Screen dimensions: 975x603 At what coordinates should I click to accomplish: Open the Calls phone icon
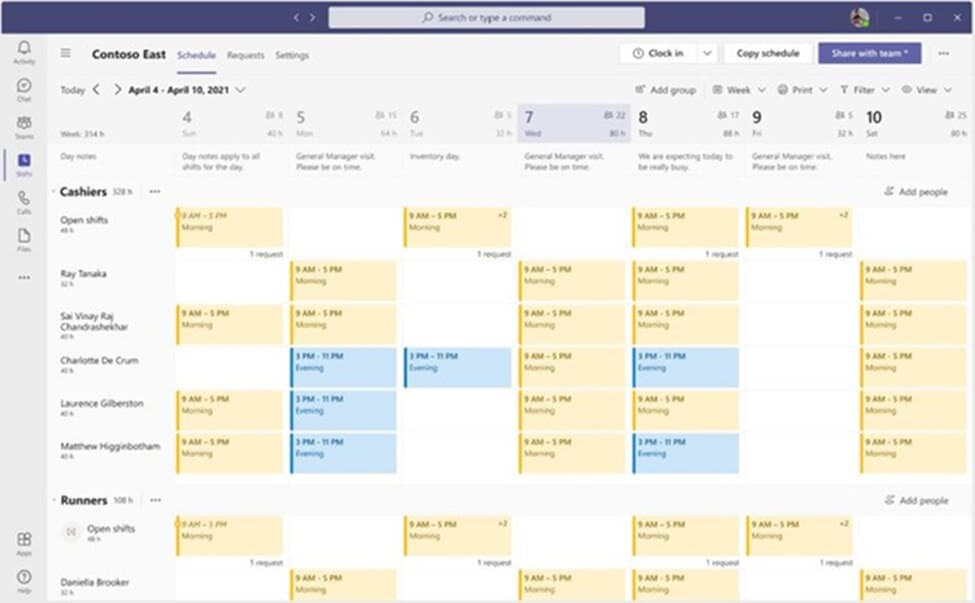coord(24,203)
